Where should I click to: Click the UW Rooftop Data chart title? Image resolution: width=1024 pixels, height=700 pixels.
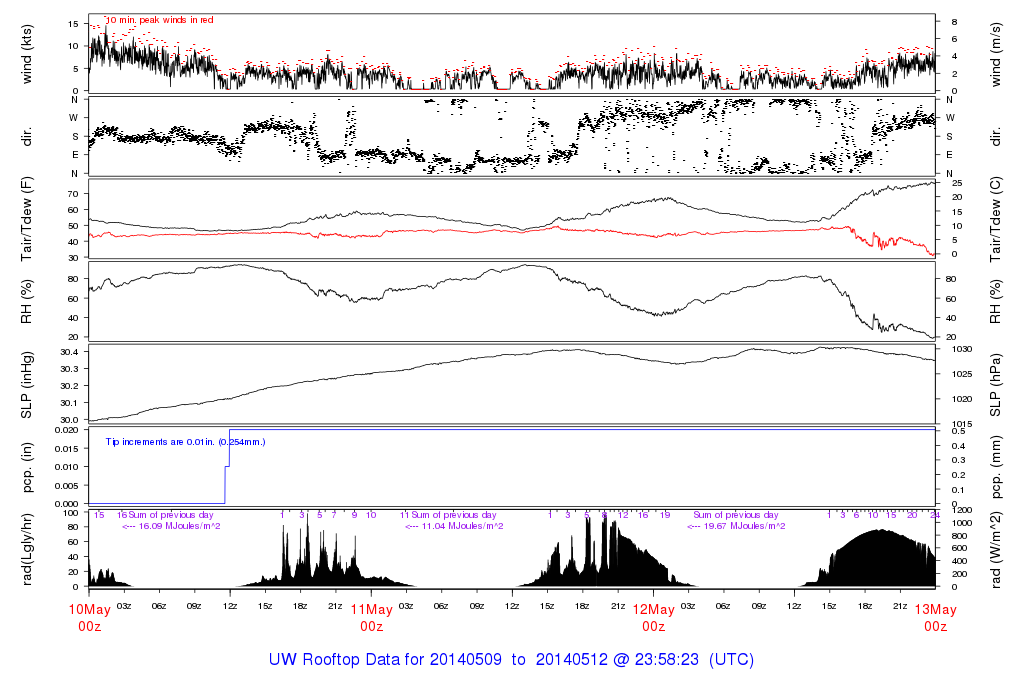click(511, 660)
